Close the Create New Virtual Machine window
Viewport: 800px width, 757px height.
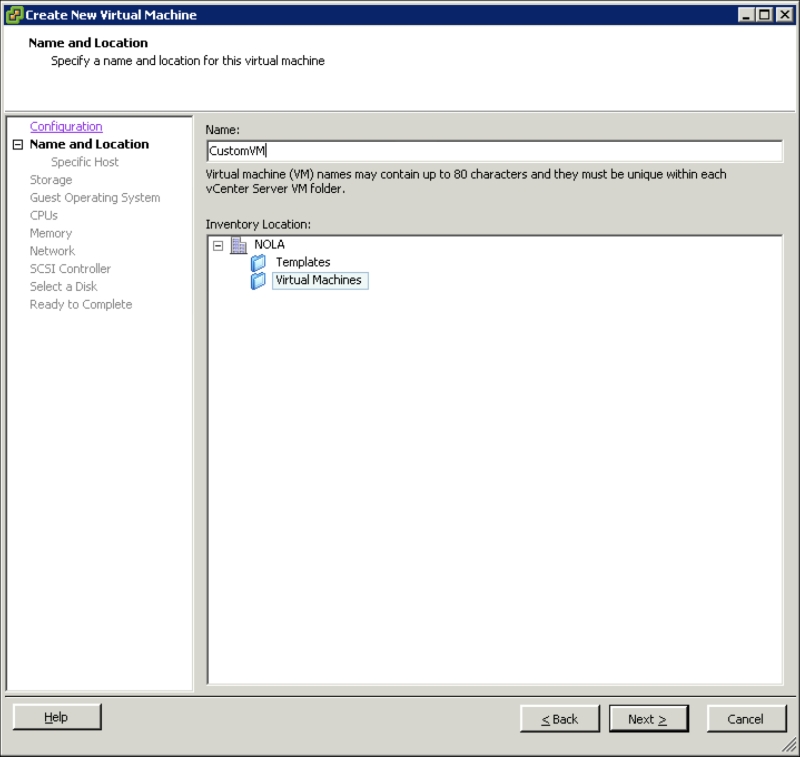784,15
